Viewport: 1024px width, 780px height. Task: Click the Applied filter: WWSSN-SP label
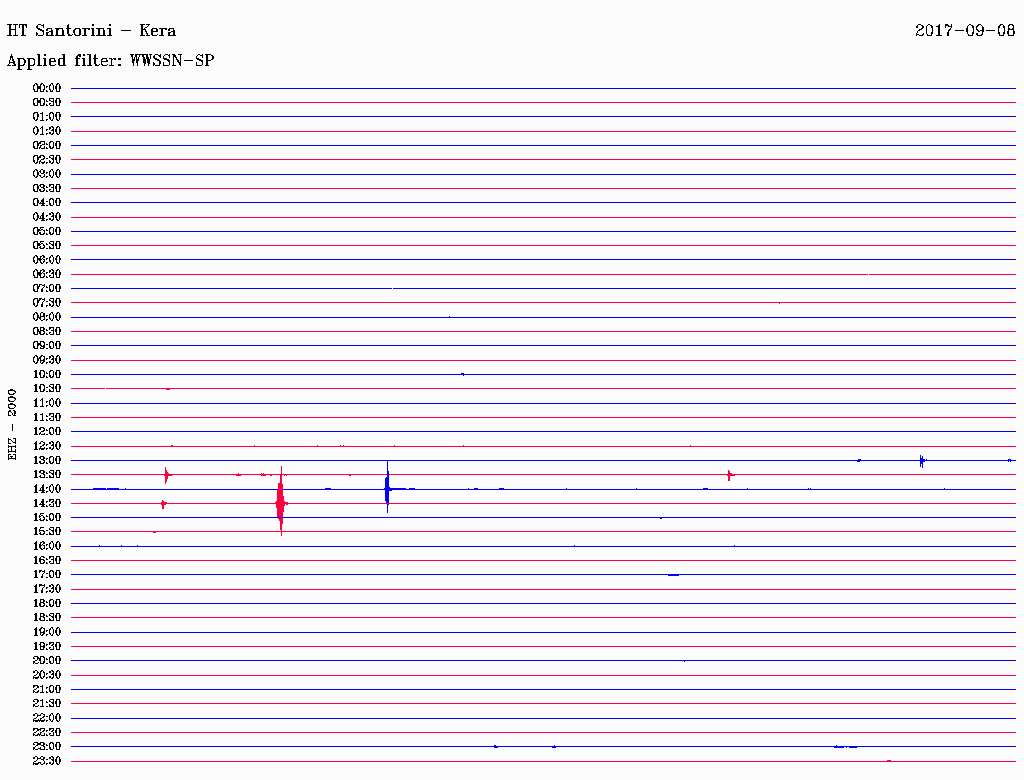tap(110, 61)
